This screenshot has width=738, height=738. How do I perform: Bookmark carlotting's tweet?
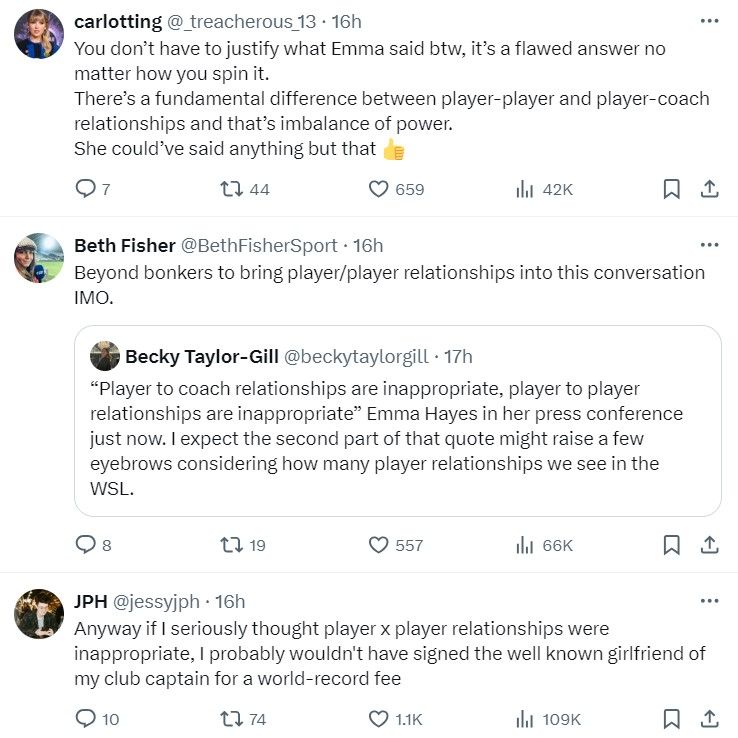672,189
